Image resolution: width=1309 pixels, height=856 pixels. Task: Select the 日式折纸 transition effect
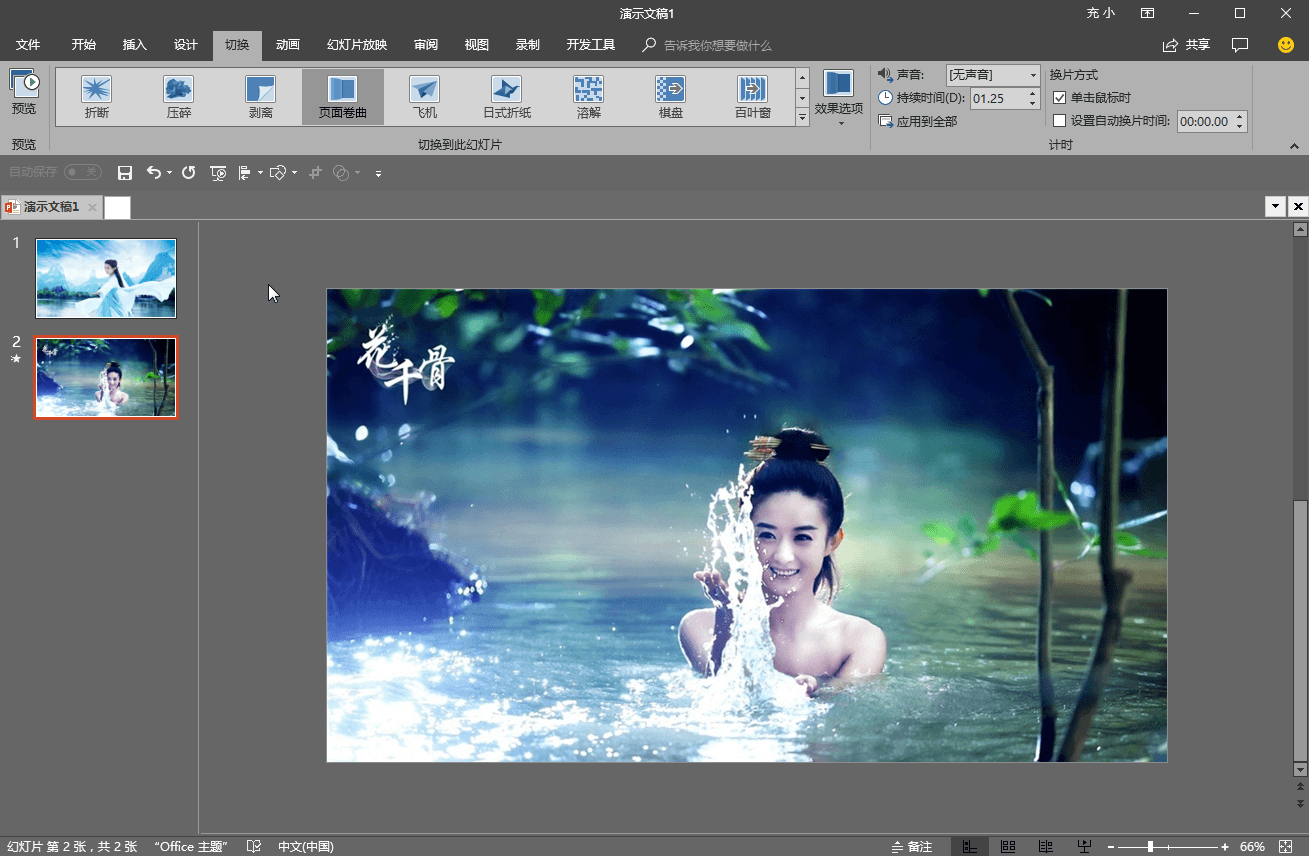point(507,97)
